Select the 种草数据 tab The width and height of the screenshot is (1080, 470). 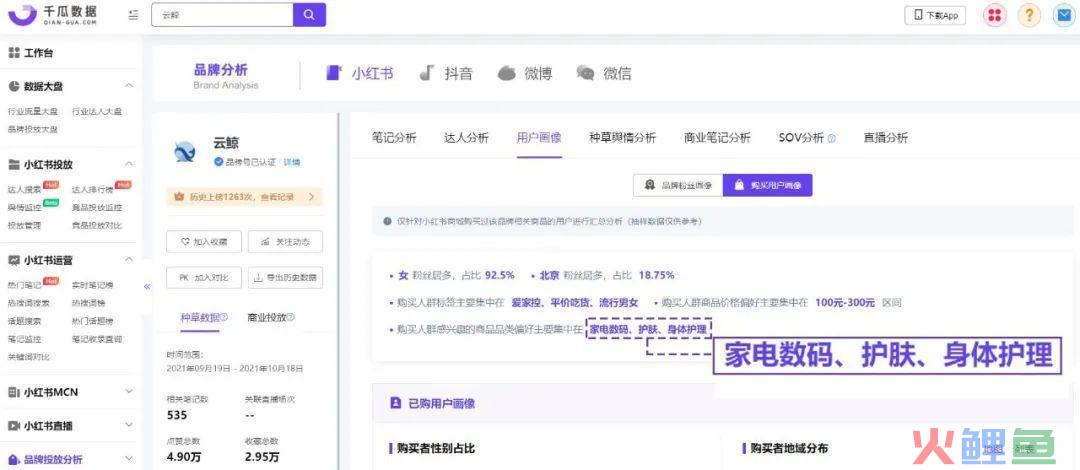click(x=200, y=318)
